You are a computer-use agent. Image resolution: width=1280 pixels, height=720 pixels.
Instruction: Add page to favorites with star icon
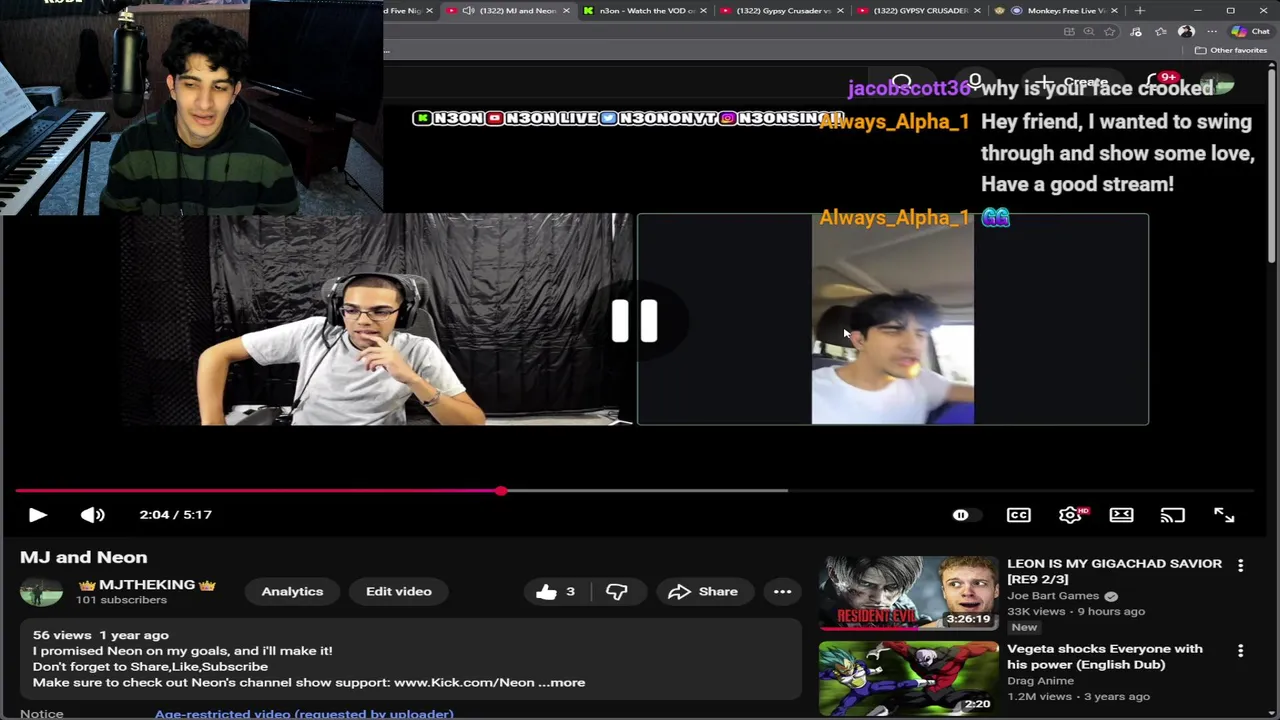(x=1109, y=31)
